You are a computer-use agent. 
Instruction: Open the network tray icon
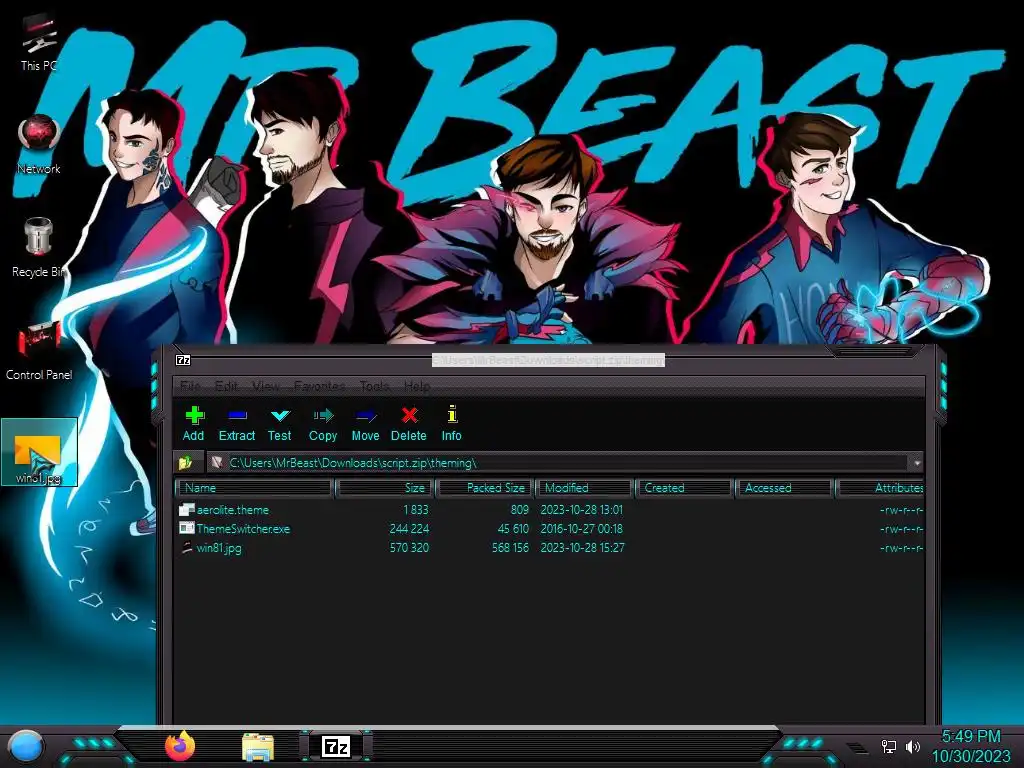coord(888,746)
